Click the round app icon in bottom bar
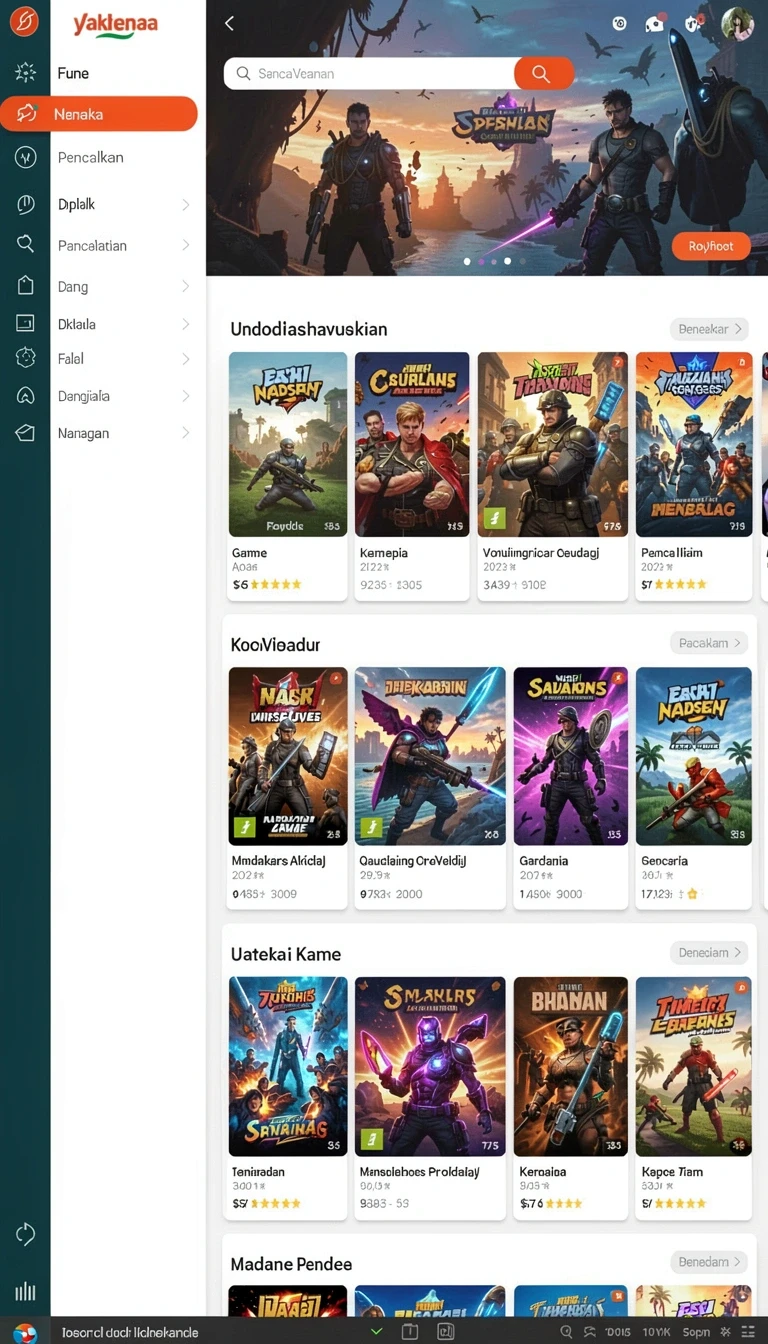This screenshot has height=1344, width=768. click(24, 1332)
